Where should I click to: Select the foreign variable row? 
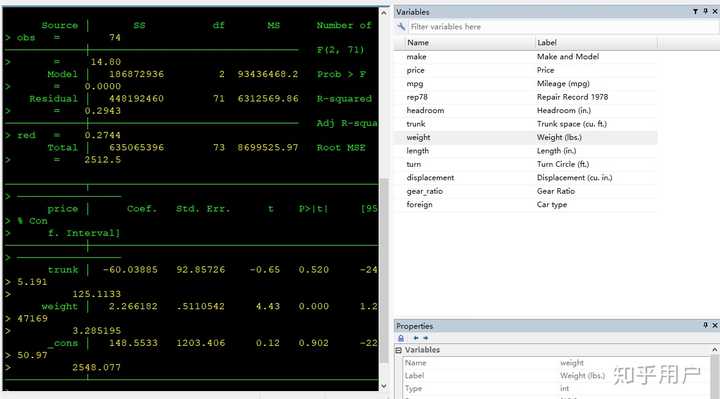click(x=525, y=205)
